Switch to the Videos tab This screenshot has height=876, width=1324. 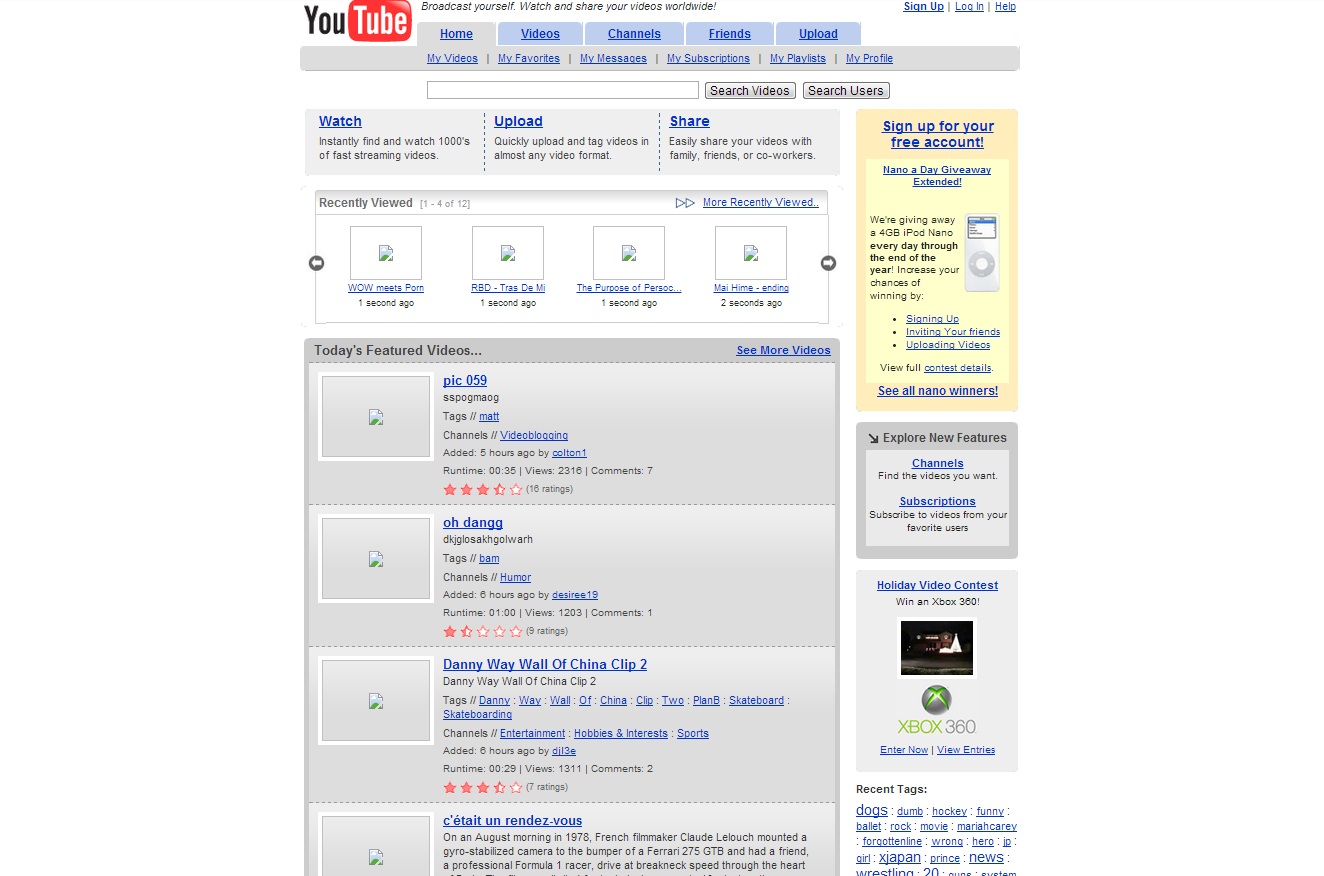[540, 34]
